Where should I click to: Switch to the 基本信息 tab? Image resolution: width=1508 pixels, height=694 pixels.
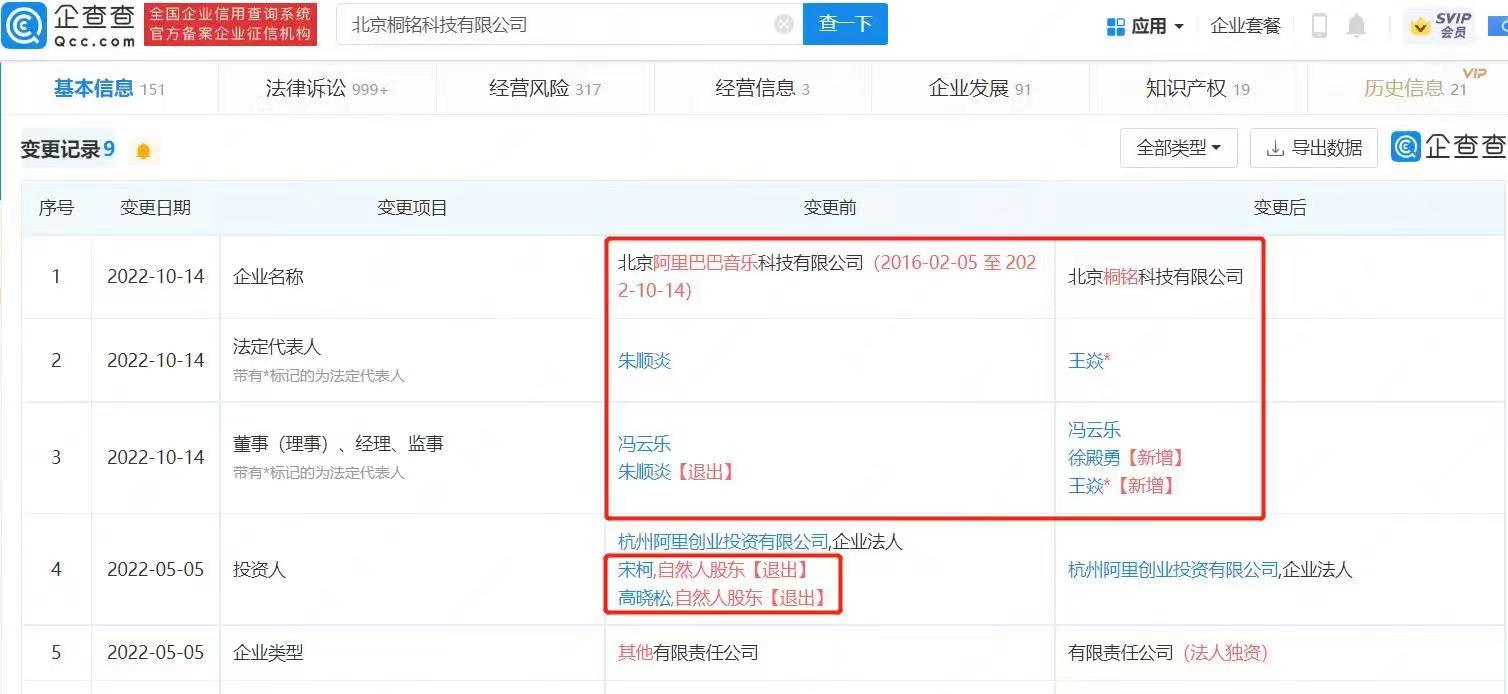click(x=109, y=88)
